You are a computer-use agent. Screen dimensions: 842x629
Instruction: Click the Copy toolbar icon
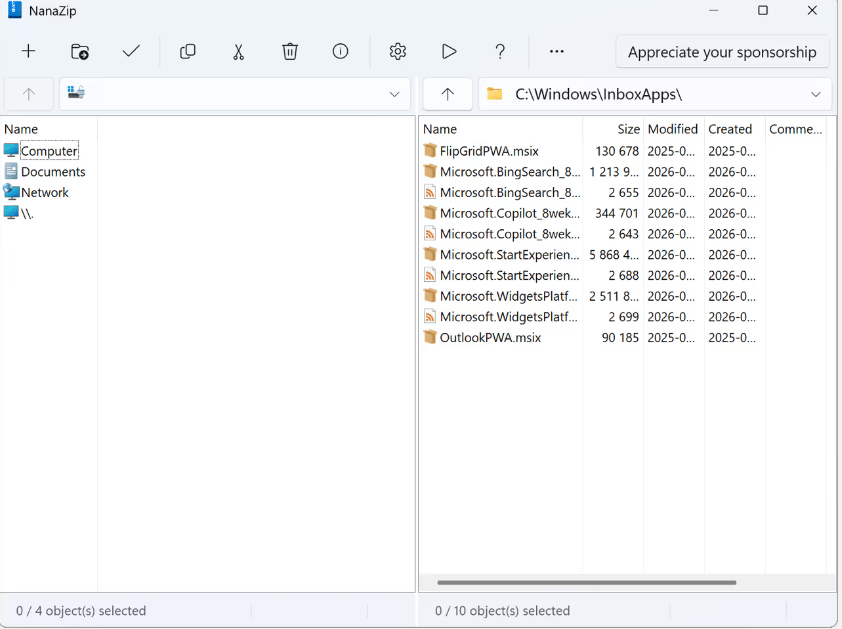pyautogui.click(x=187, y=52)
